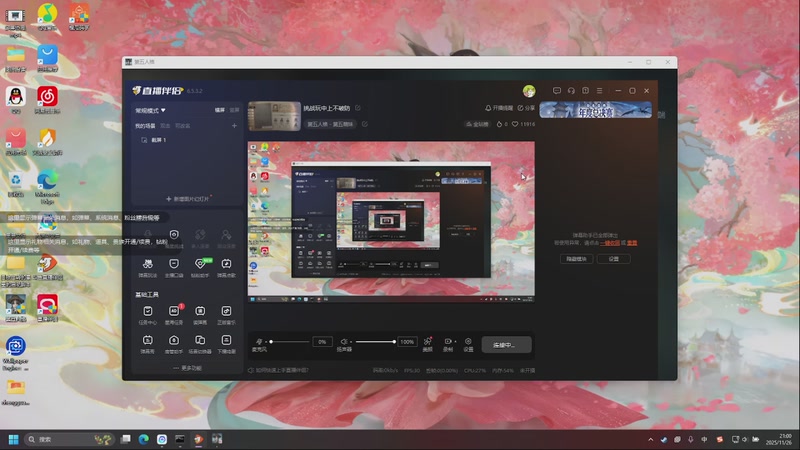Adjust the speaker volume slider
800x450 pixels.
(375, 342)
